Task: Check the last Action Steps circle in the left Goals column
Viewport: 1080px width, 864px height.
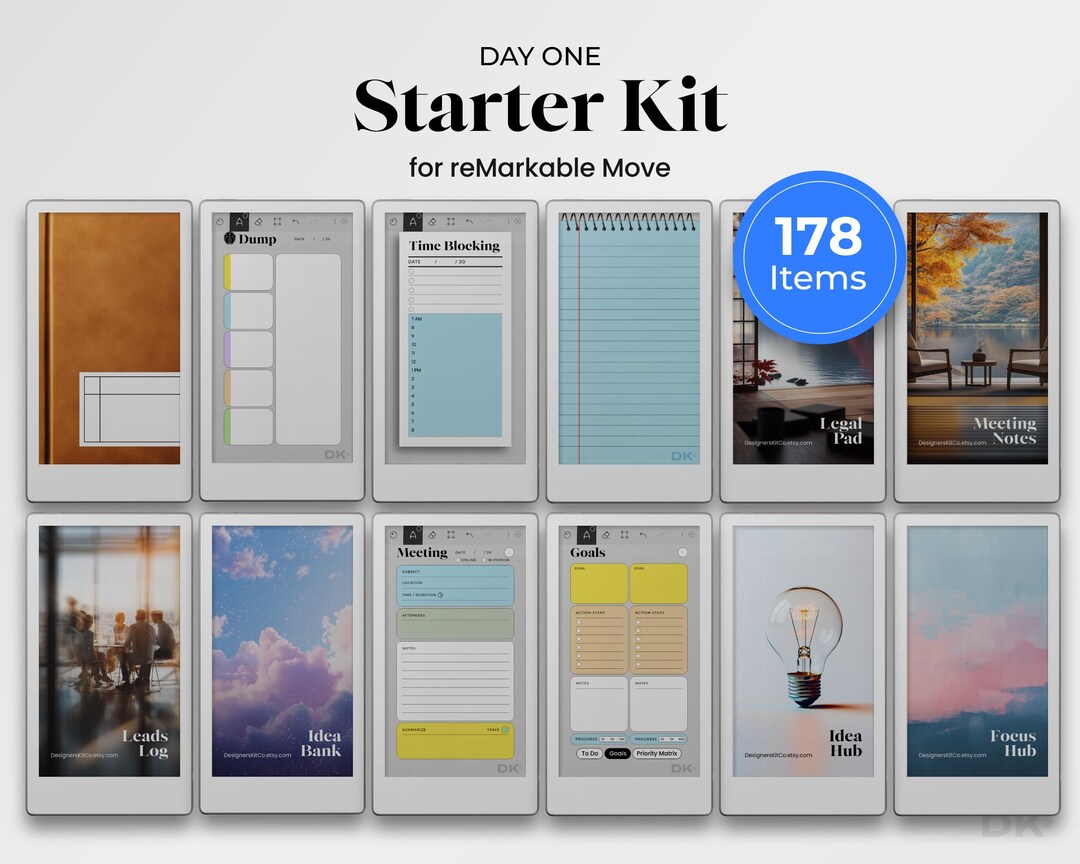Action: [x=579, y=665]
